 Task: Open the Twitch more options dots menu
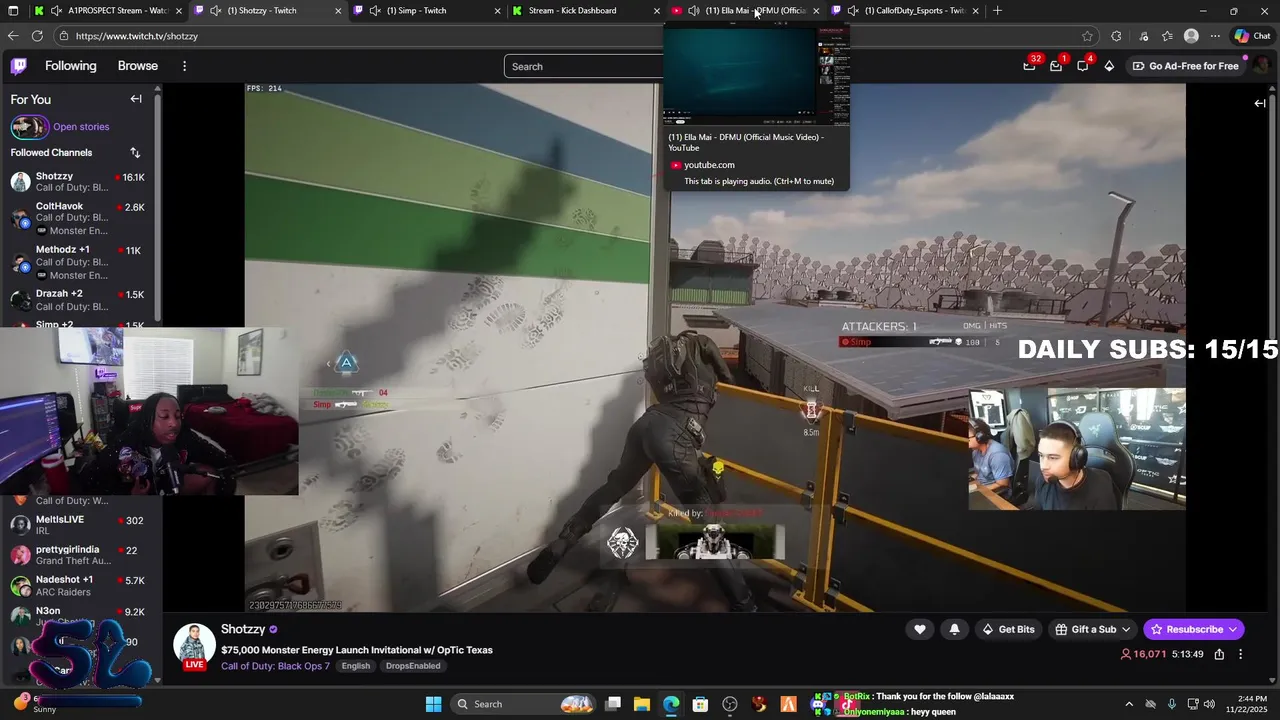184,66
